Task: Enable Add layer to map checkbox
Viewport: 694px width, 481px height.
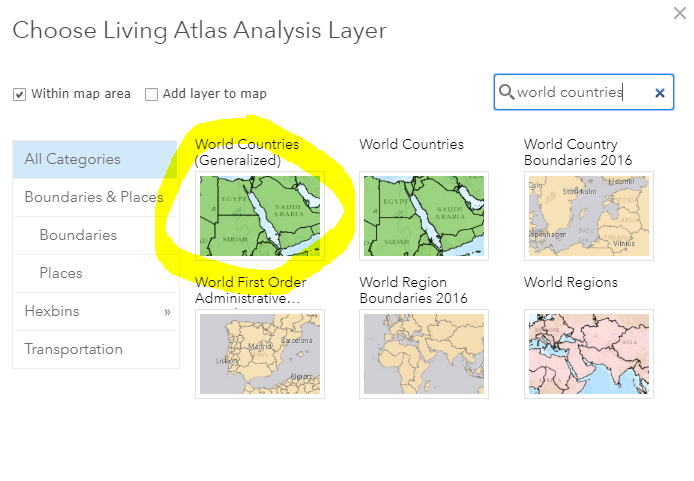Action: point(151,94)
